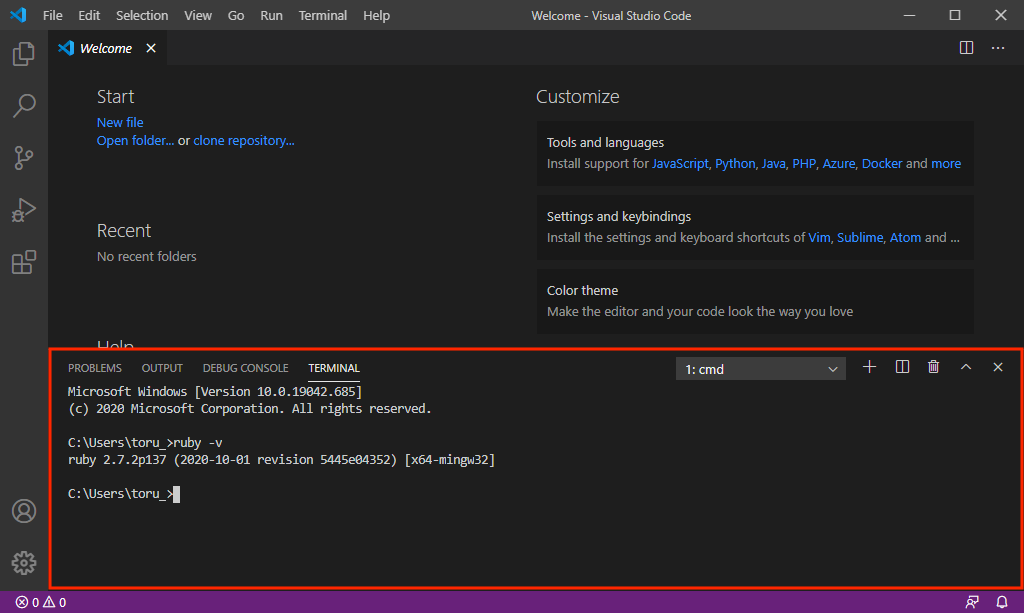Viewport: 1024px width, 613px height.
Task: Open the File menu
Action: pos(52,16)
